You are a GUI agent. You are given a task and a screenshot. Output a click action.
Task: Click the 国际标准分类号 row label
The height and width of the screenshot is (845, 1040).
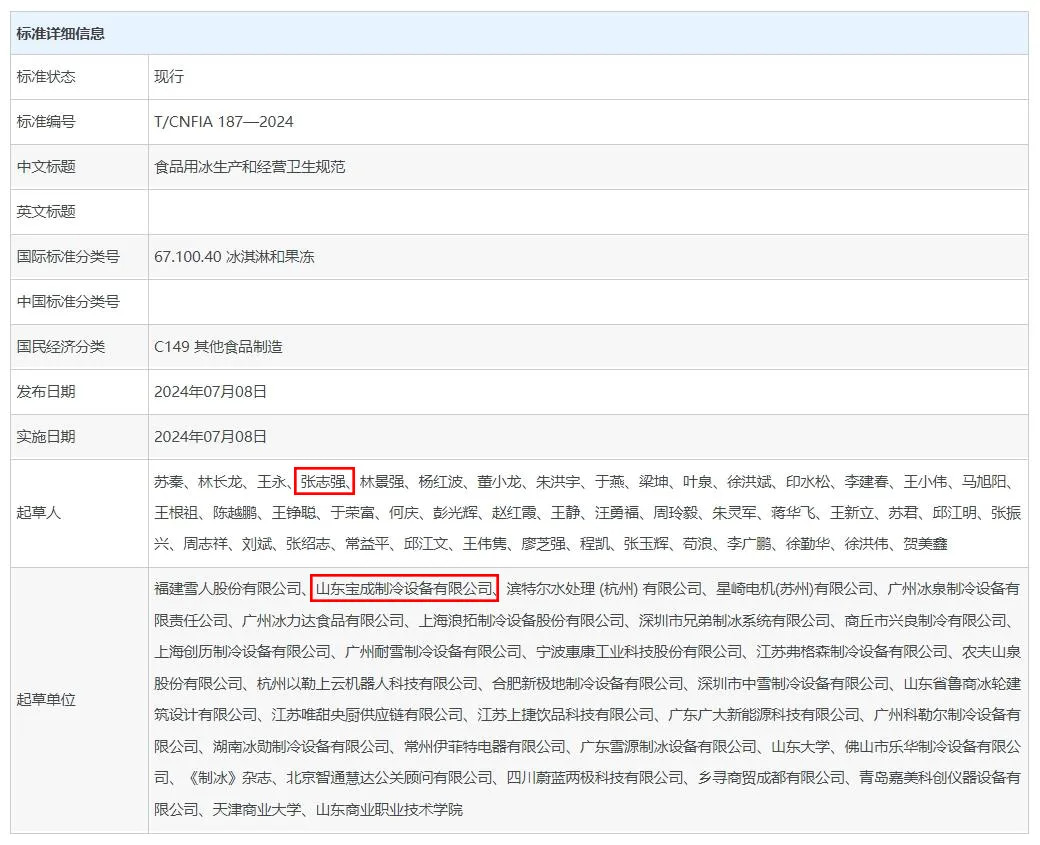tap(68, 257)
